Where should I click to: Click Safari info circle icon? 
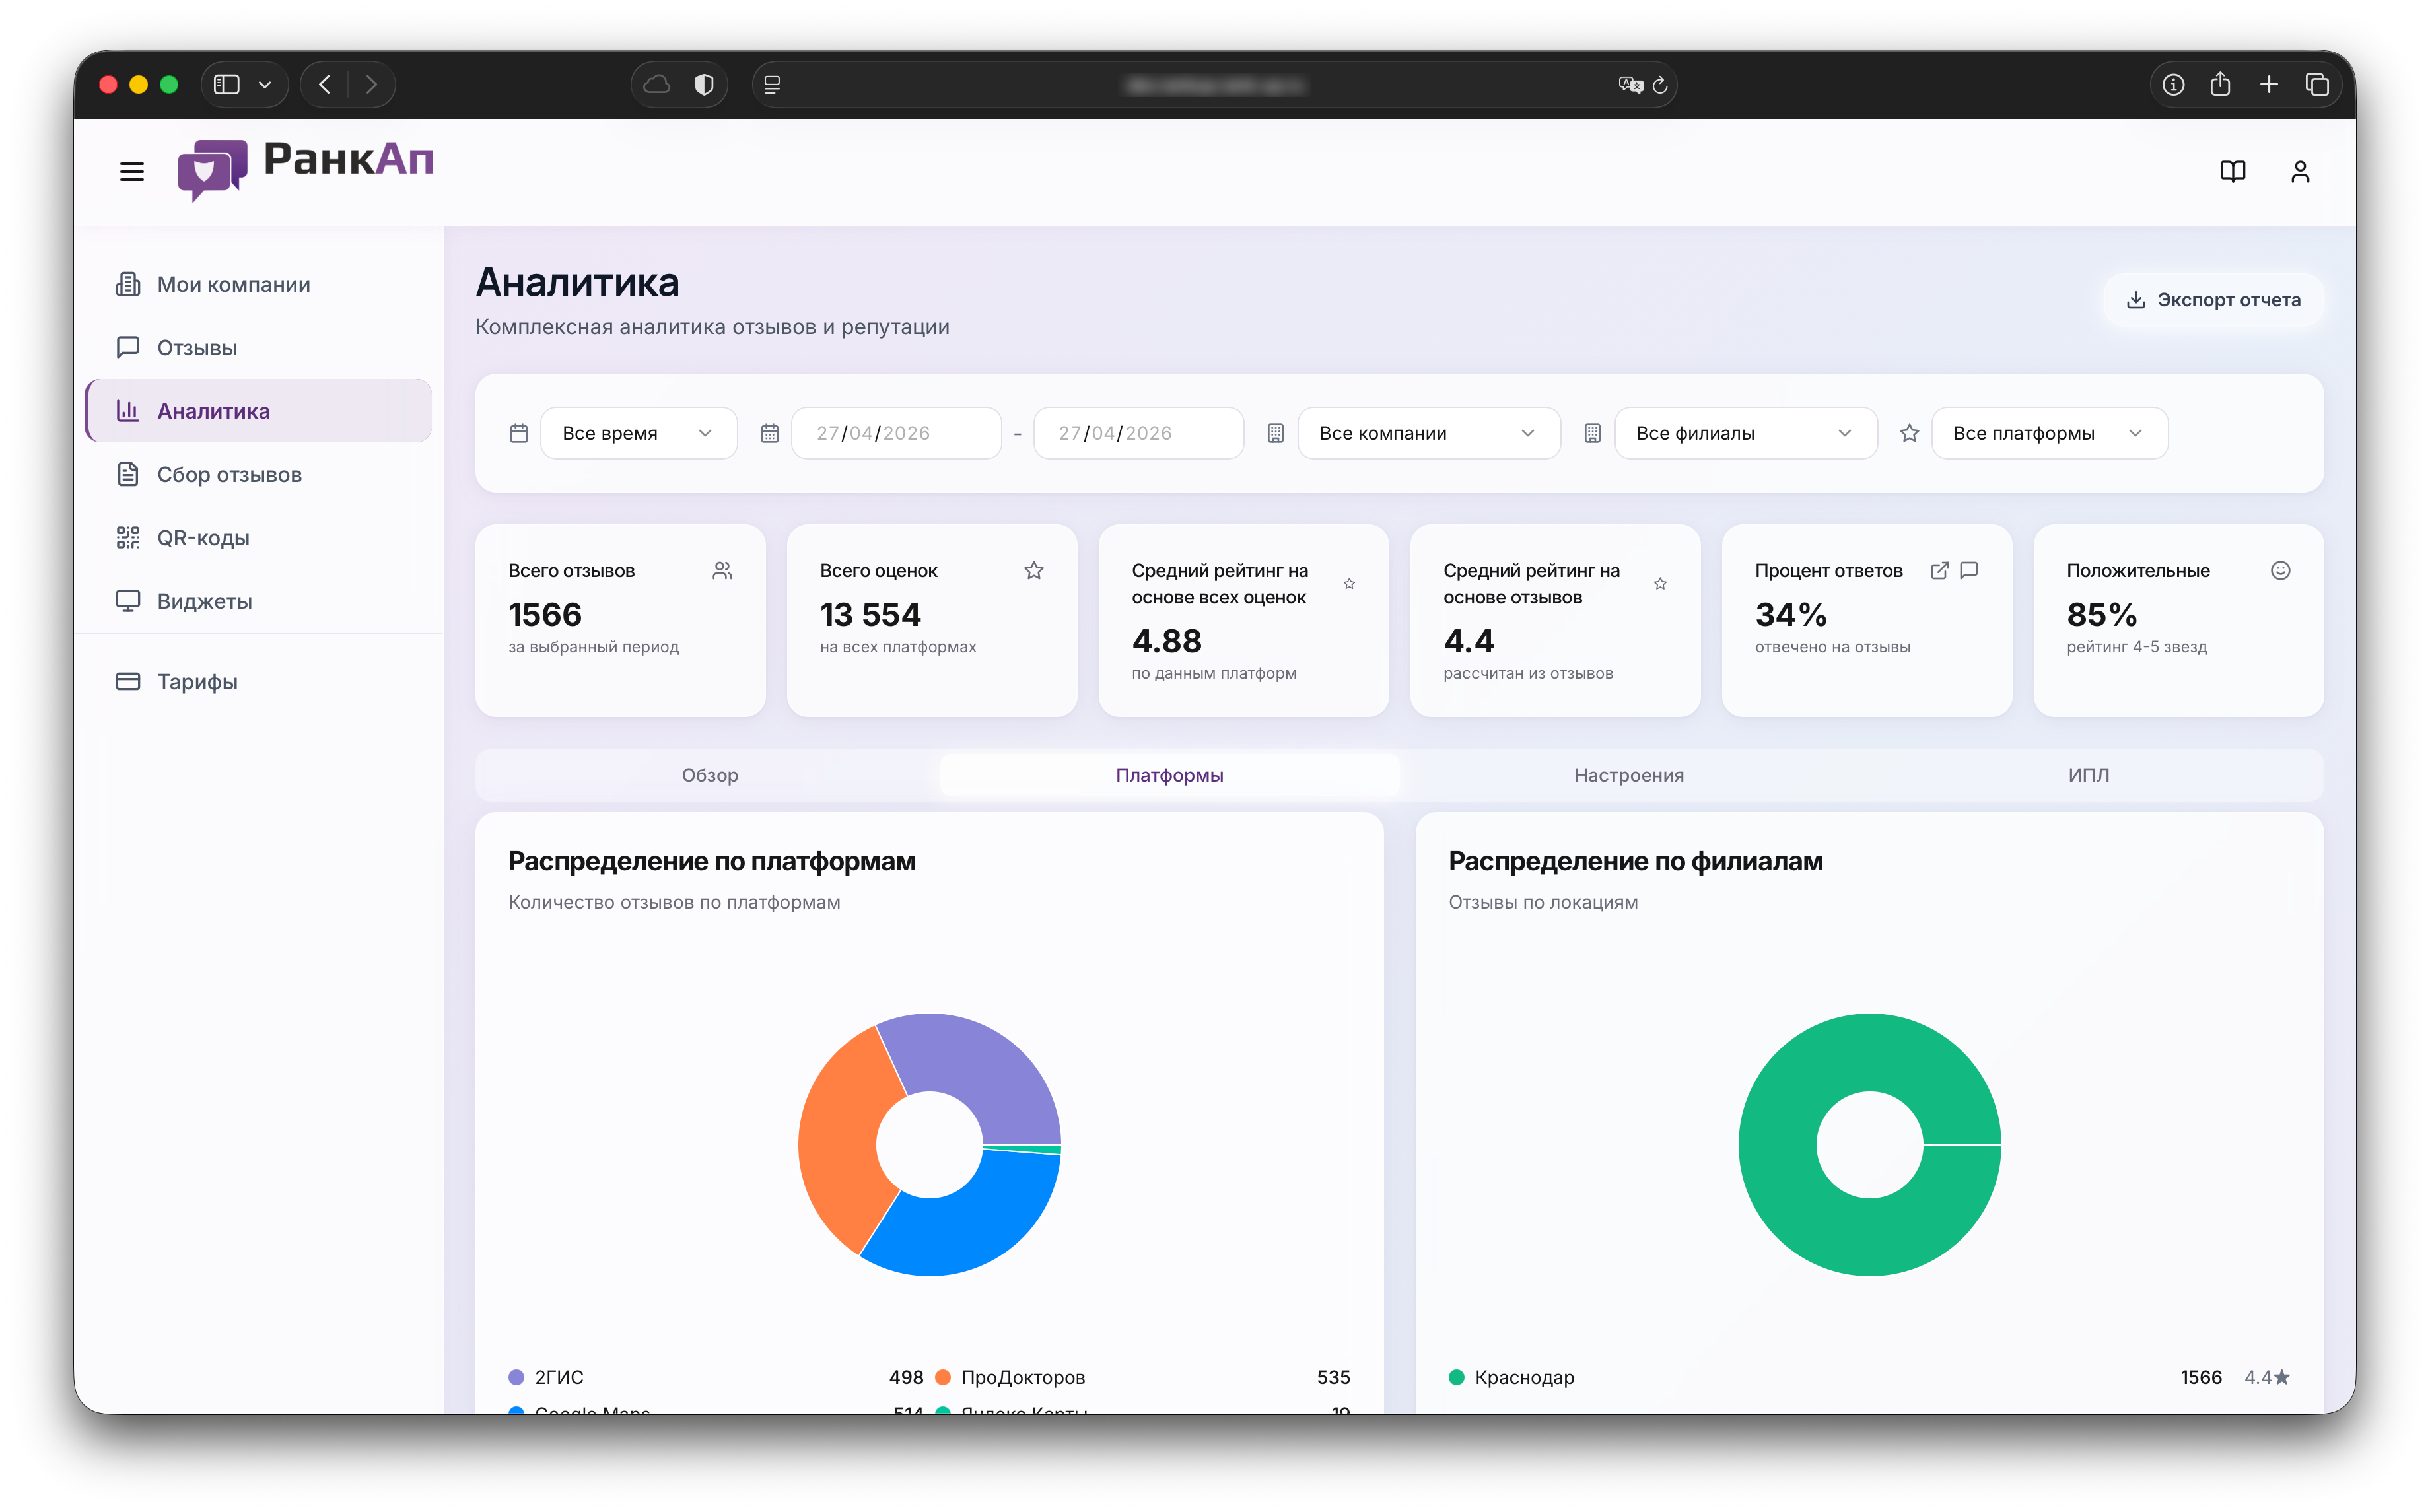2172,85
